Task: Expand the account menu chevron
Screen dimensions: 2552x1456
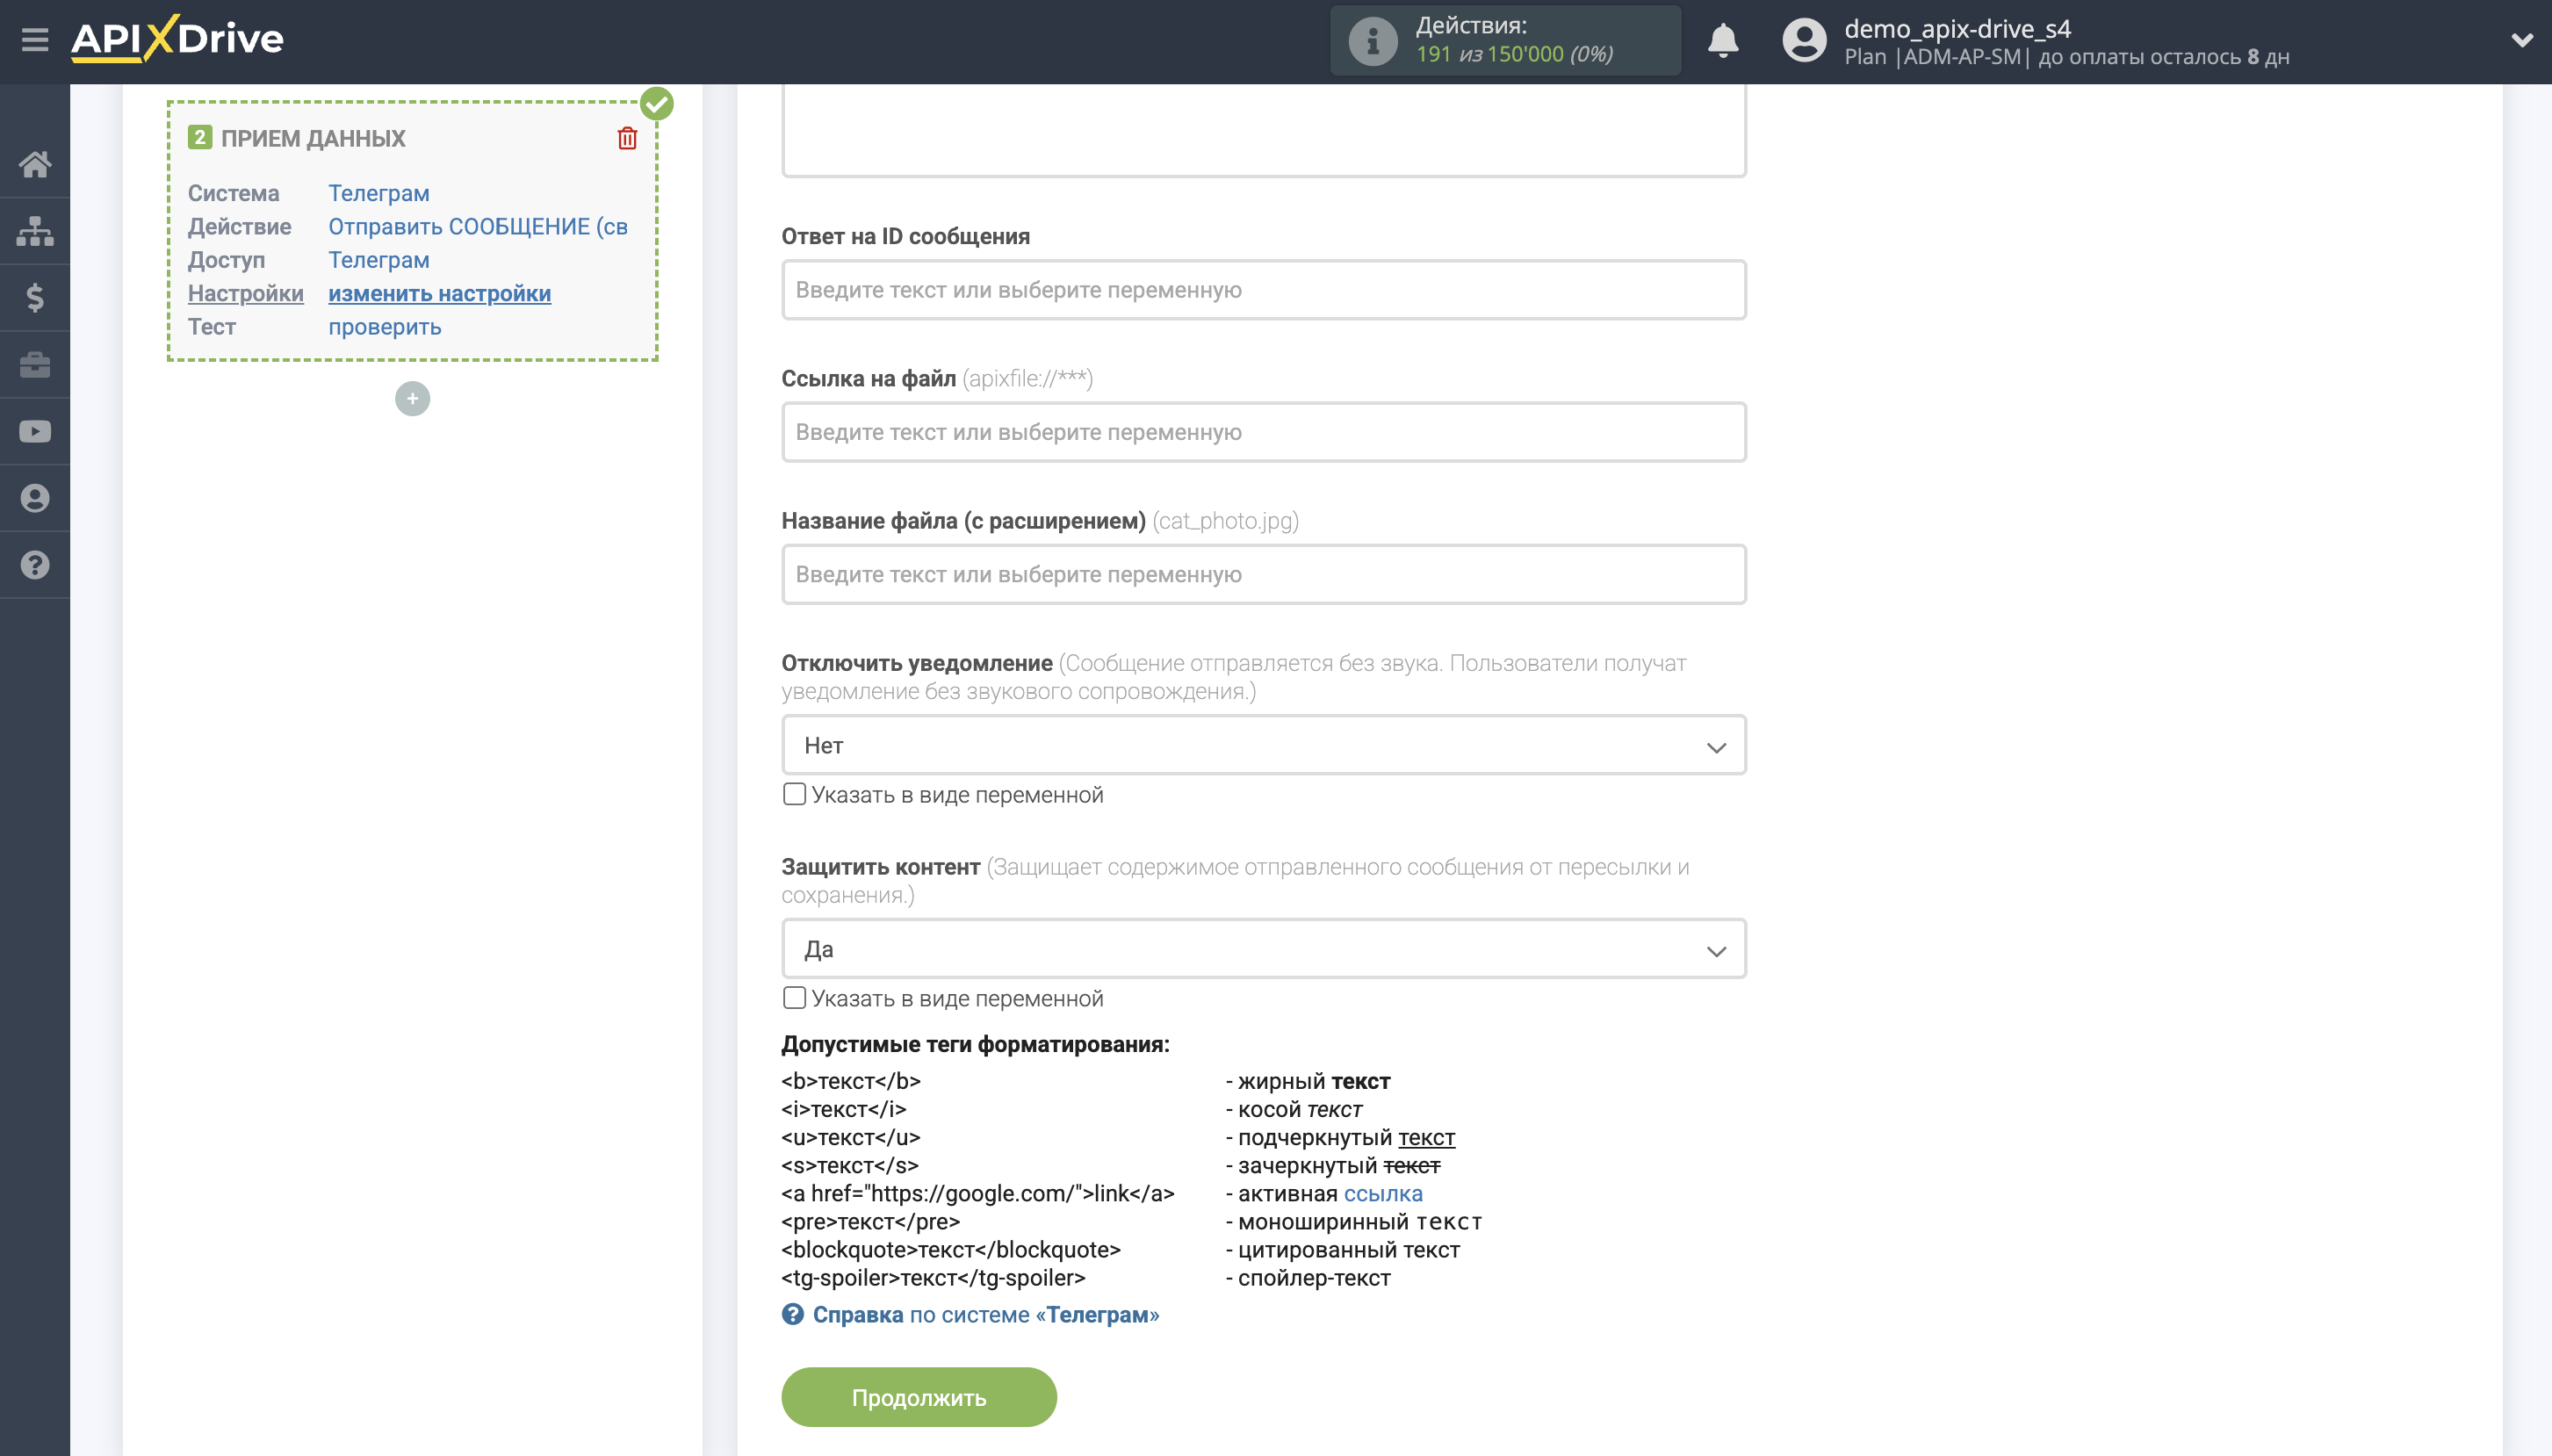Action: (x=2521, y=41)
